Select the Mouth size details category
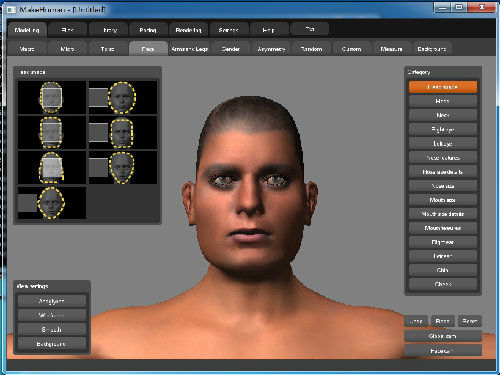The image size is (500, 375). [443, 214]
